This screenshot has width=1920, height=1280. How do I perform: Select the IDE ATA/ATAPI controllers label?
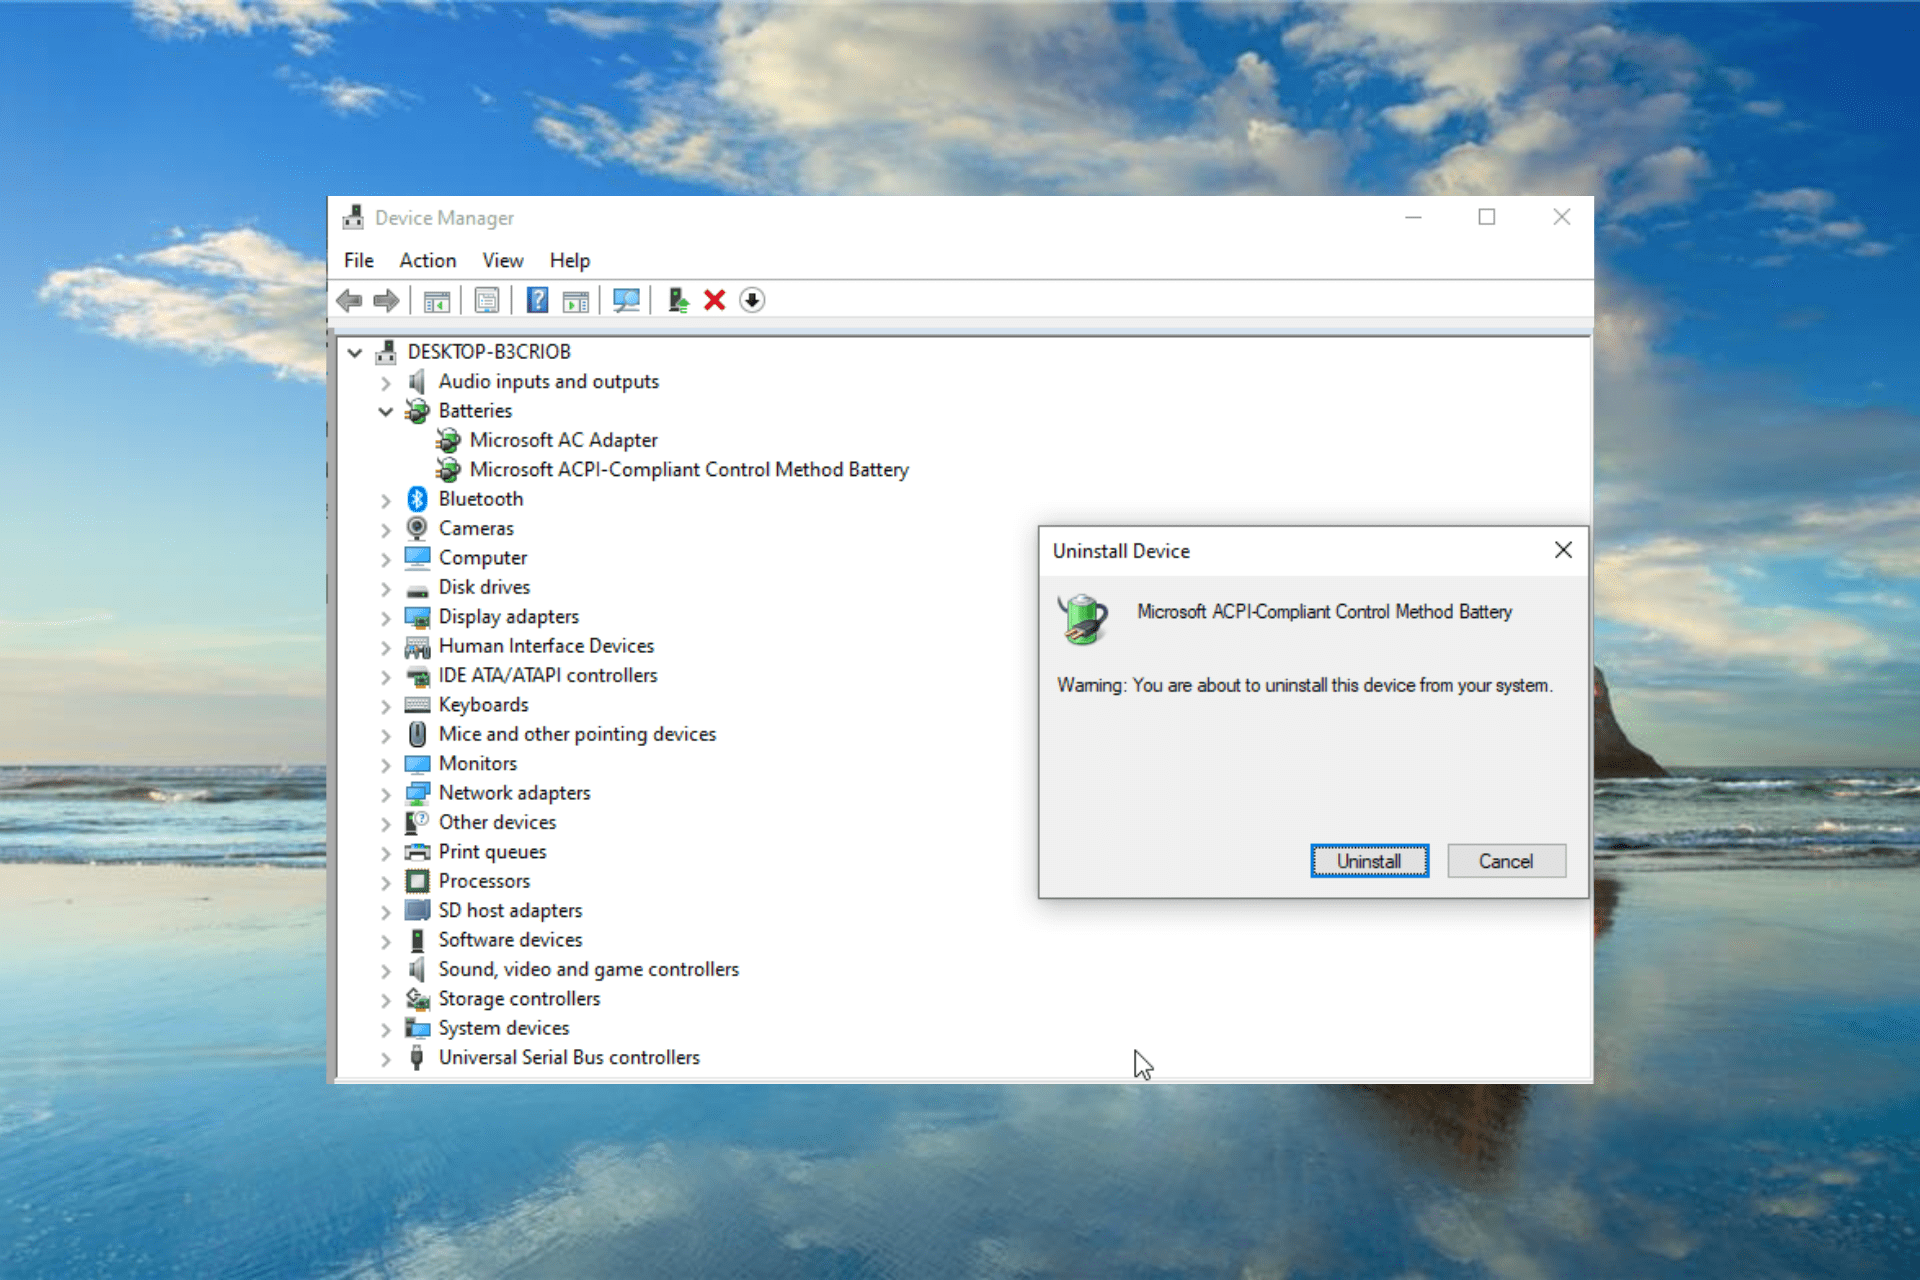(548, 676)
